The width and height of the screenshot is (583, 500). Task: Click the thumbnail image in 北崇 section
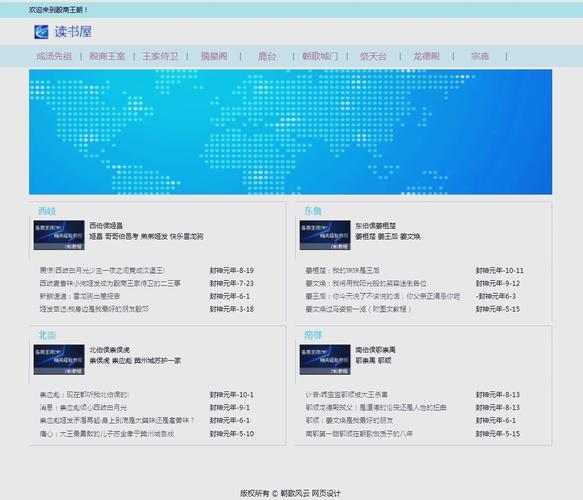pos(59,359)
